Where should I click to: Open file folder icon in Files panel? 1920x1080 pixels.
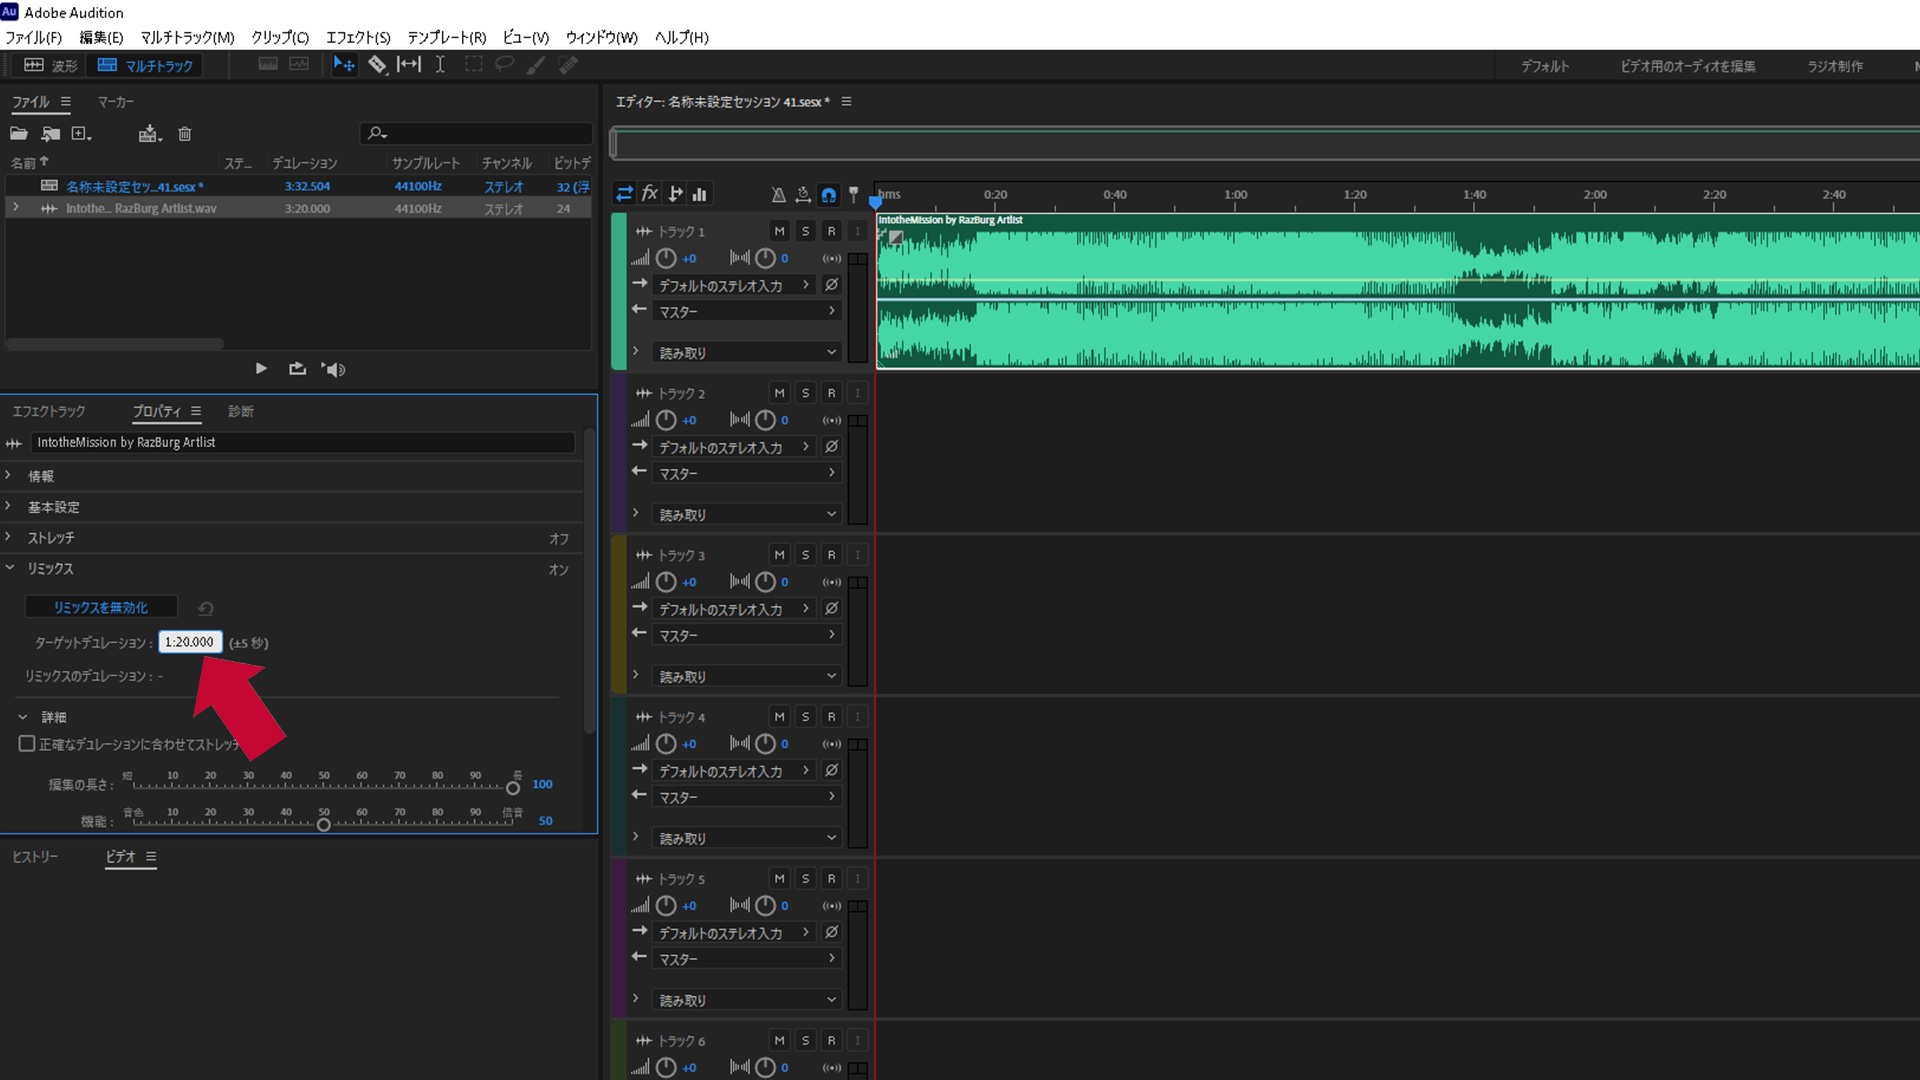(x=19, y=134)
